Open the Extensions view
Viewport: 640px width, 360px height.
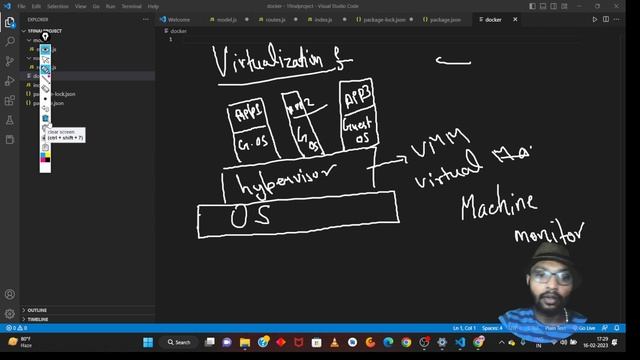coord(10,100)
